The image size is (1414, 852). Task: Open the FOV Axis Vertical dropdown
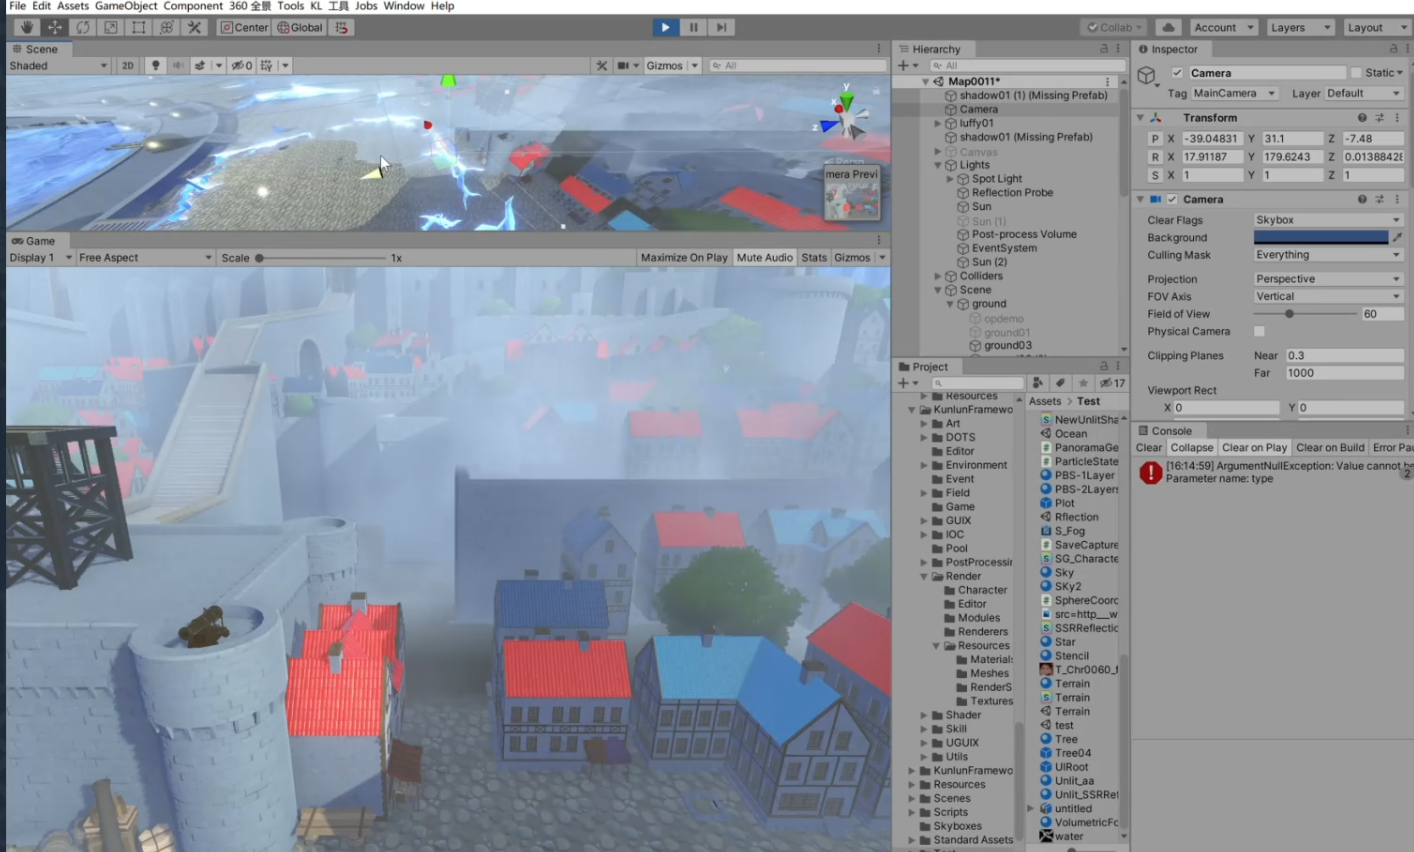[x=1328, y=296]
